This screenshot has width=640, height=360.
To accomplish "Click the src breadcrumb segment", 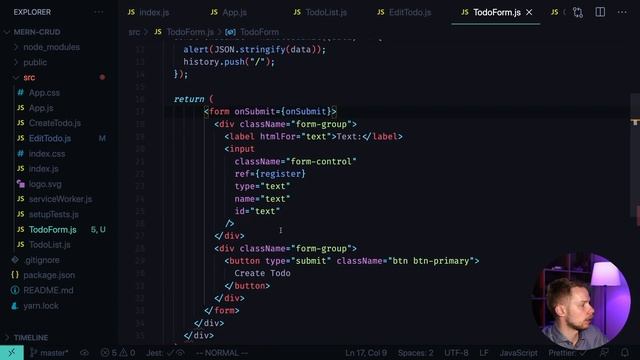I will pos(134,32).
